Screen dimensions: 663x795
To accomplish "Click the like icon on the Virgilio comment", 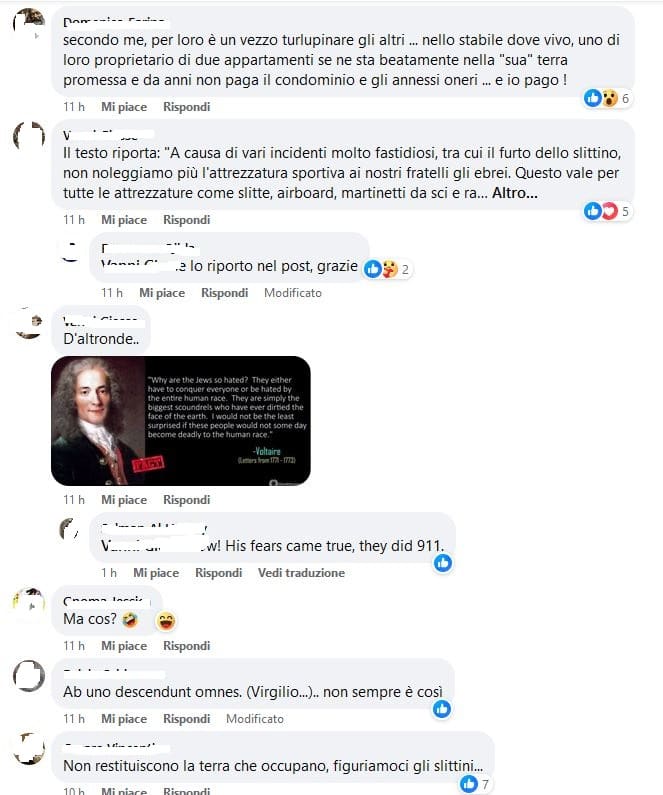I will (442, 709).
